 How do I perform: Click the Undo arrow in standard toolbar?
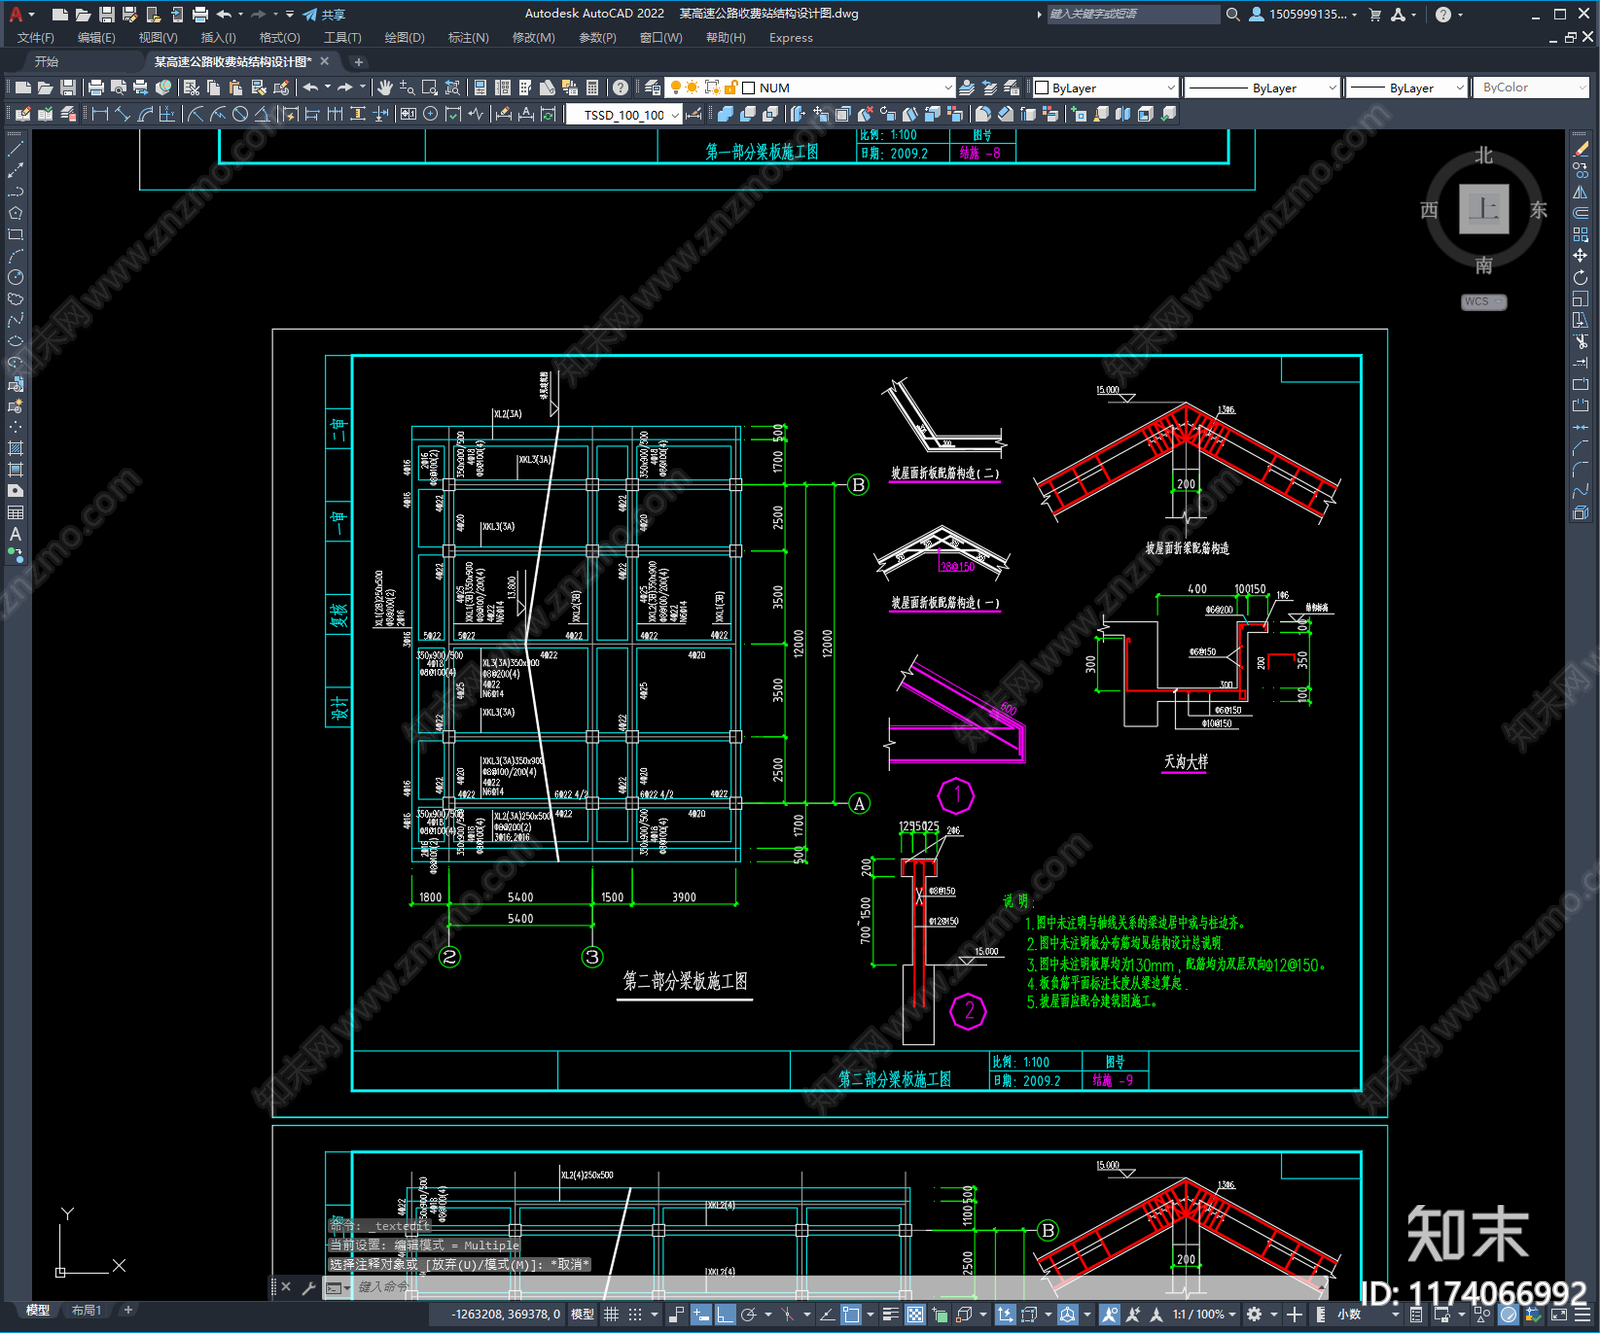311,88
